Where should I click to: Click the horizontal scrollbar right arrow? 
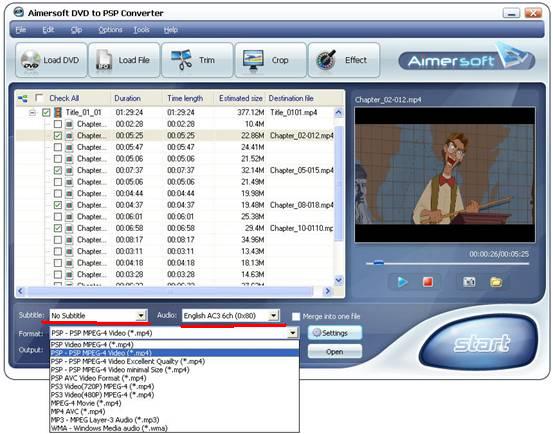[x=328, y=291]
